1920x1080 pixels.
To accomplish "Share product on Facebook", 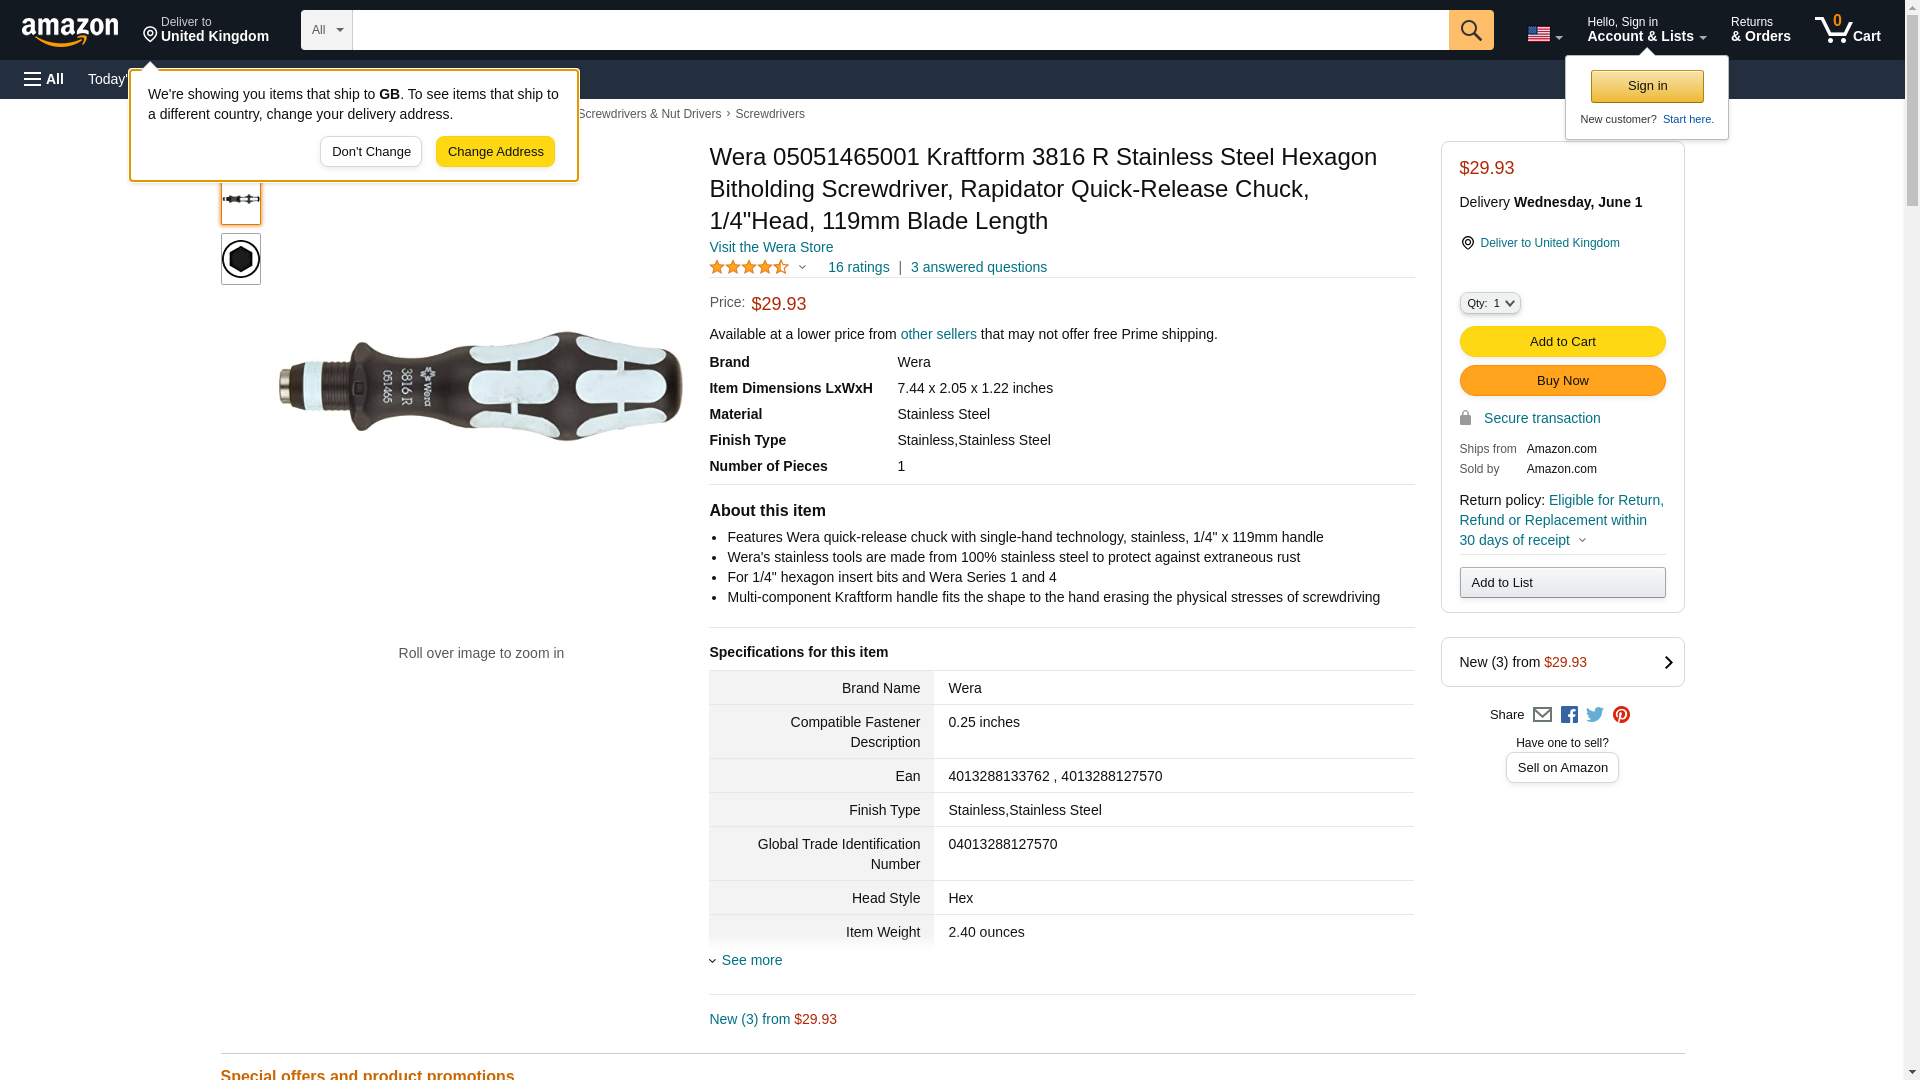I will point(1569,715).
